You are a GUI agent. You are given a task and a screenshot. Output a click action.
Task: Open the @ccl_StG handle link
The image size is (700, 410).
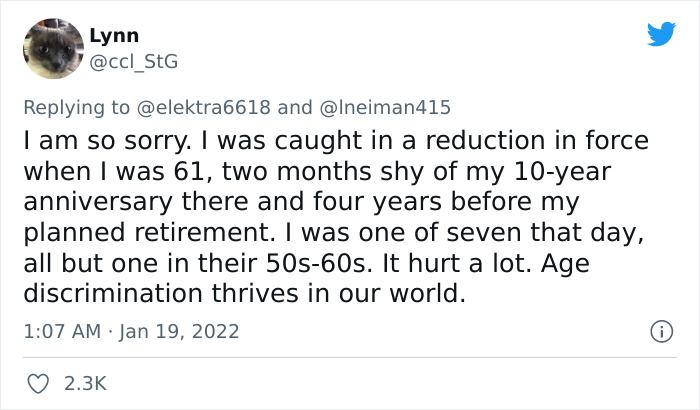coord(134,62)
